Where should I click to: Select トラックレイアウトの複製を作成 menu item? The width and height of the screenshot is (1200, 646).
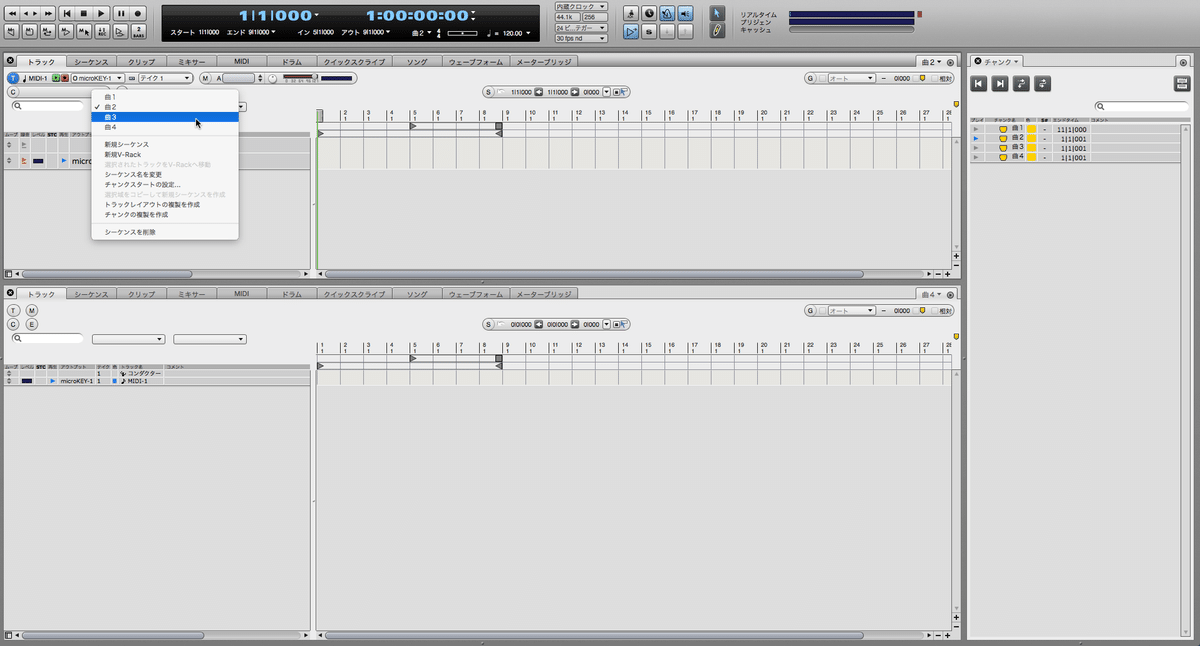(x=165, y=204)
